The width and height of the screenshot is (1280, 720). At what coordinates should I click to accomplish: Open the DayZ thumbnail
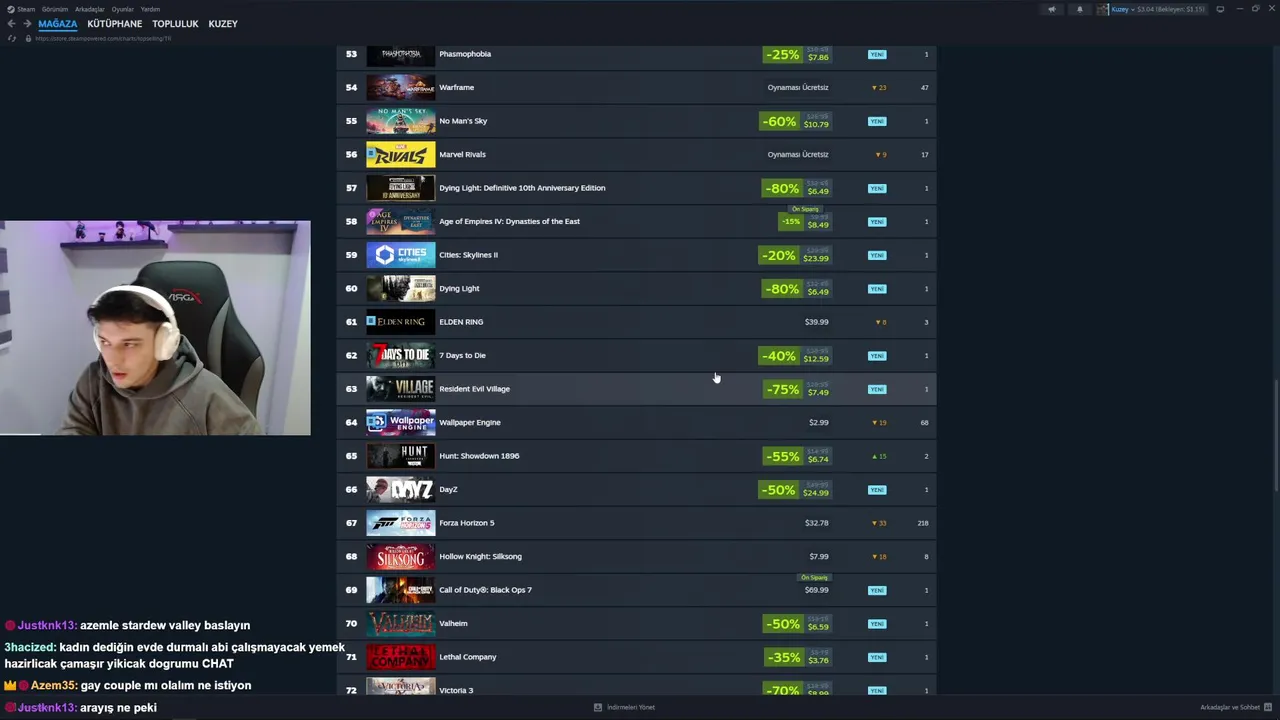click(400, 489)
